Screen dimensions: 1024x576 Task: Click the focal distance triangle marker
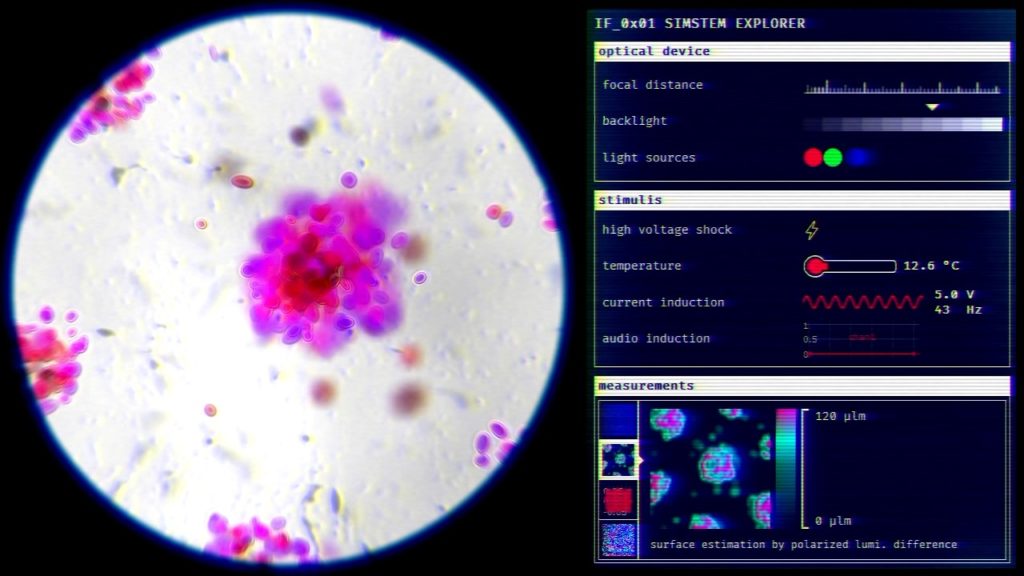point(932,106)
